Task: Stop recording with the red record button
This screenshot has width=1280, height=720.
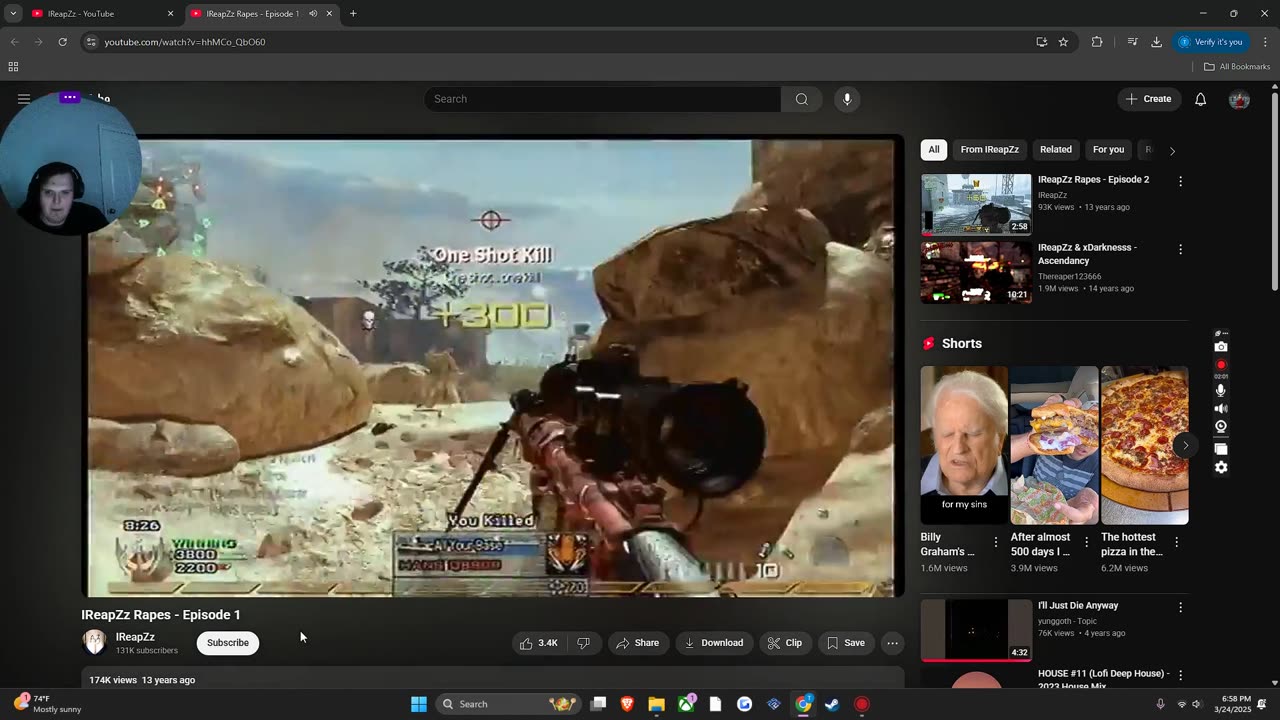Action: point(1221,366)
